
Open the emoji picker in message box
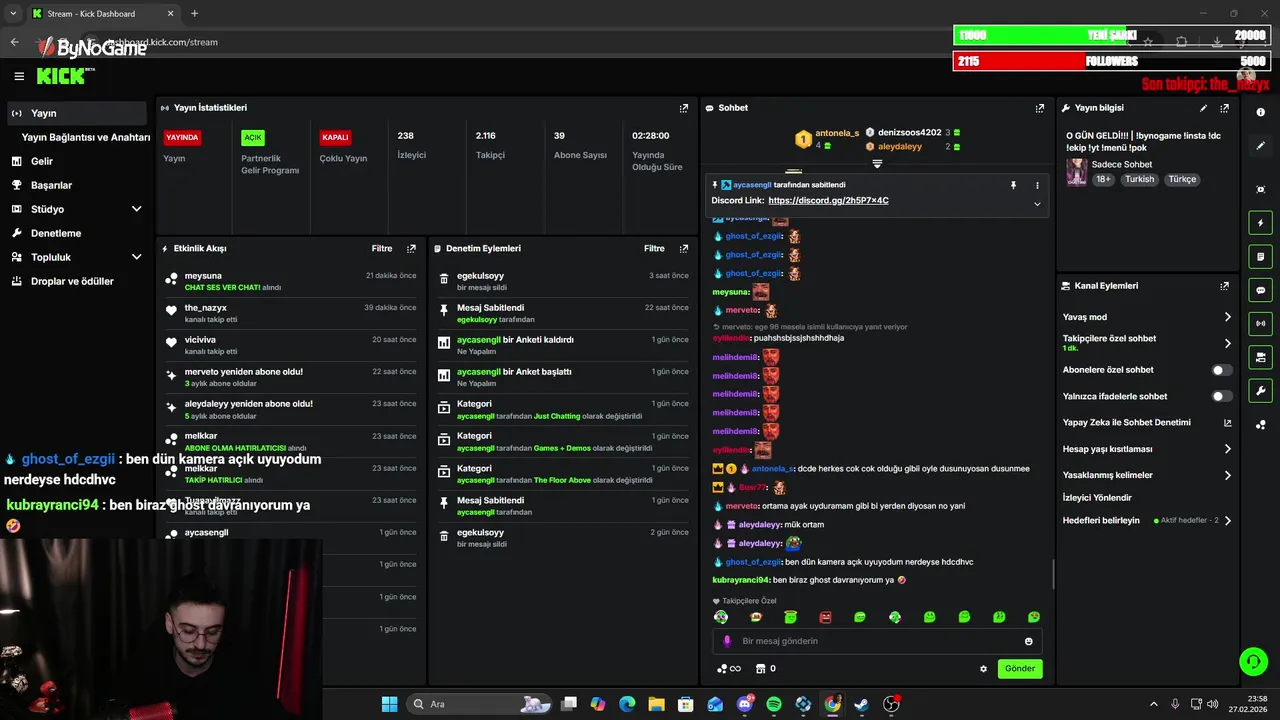pyautogui.click(x=1028, y=641)
